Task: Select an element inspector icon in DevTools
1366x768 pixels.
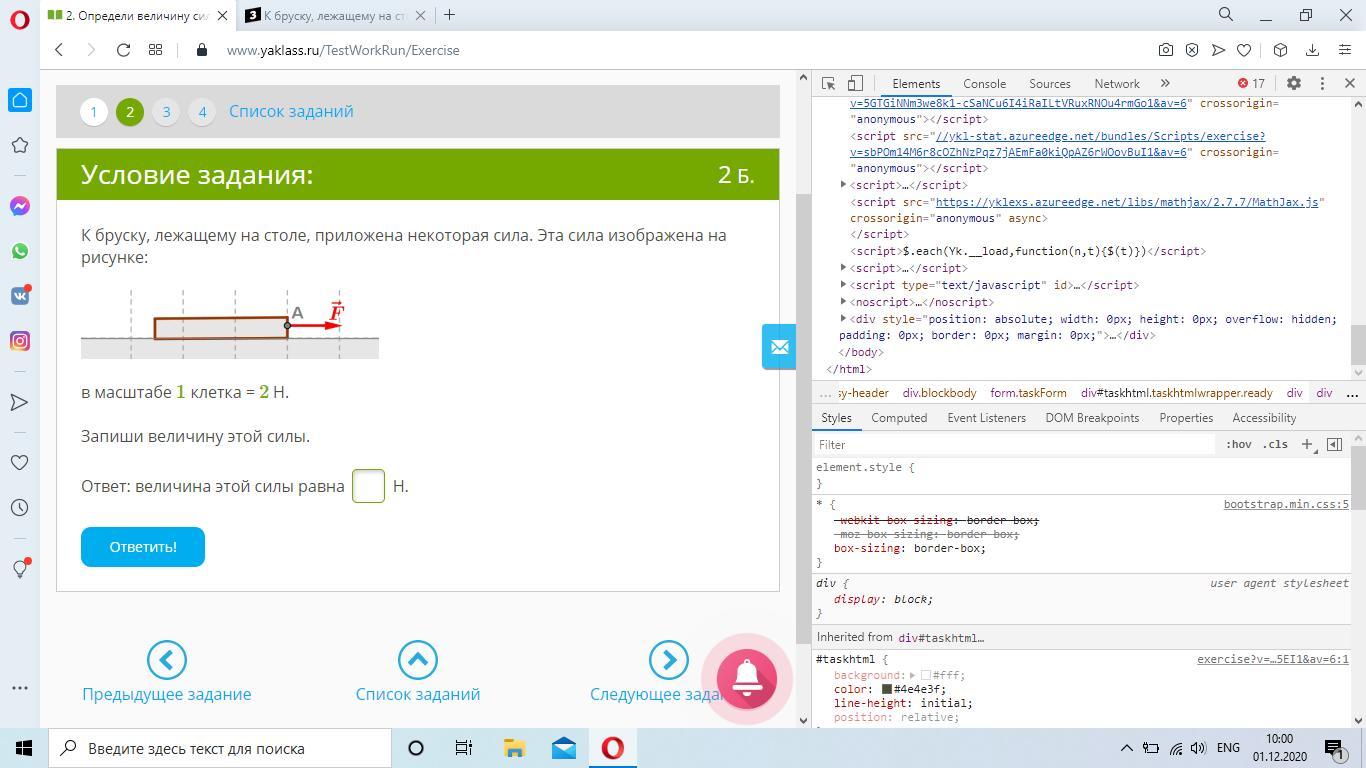Action: point(829,84)
